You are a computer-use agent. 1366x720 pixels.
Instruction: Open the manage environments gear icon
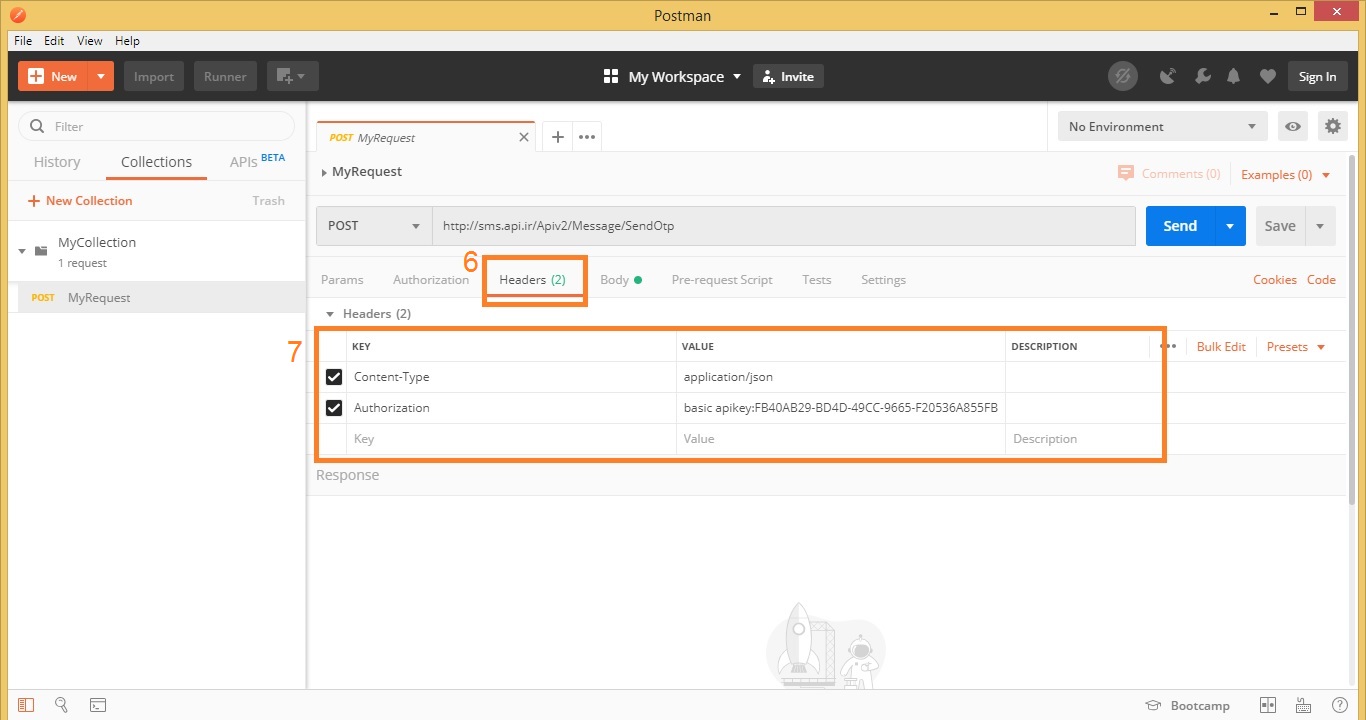click(x=1332, y=126)
